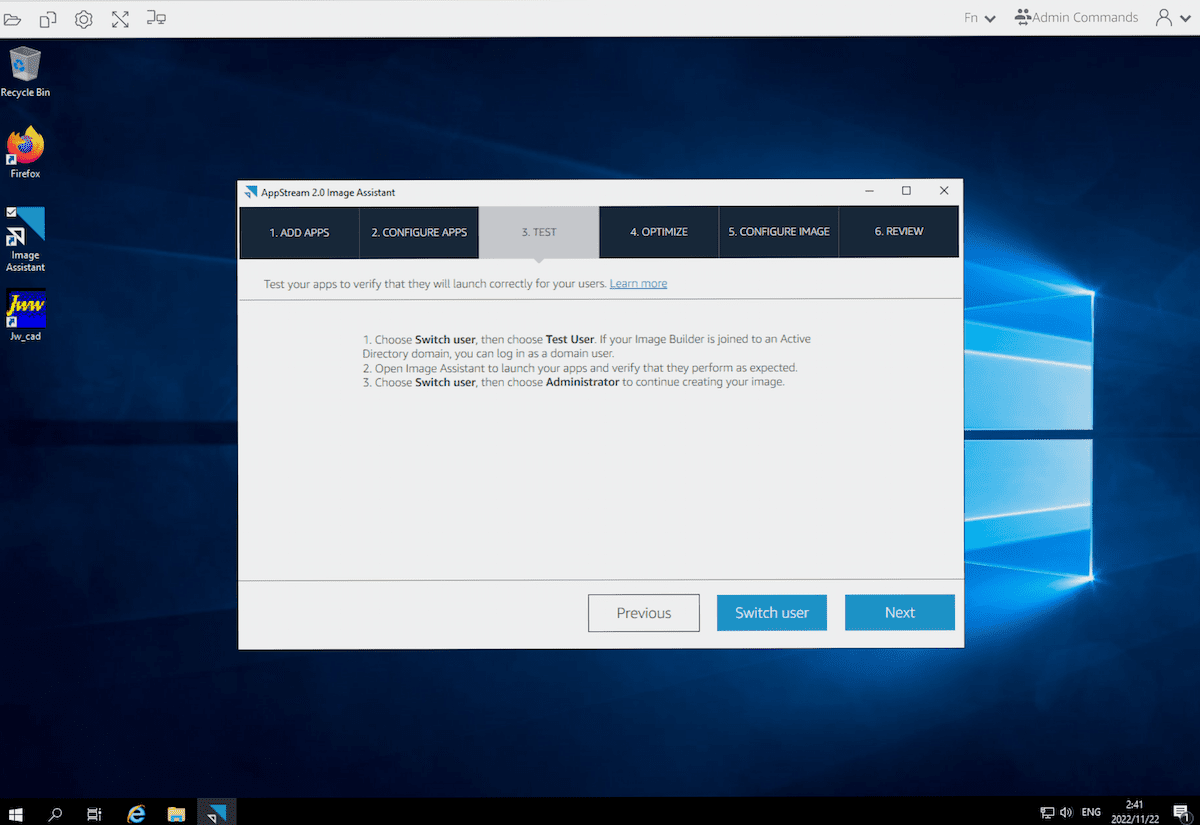Enter fullscreen mode via the expand arrows icon

tap(120, 18)
